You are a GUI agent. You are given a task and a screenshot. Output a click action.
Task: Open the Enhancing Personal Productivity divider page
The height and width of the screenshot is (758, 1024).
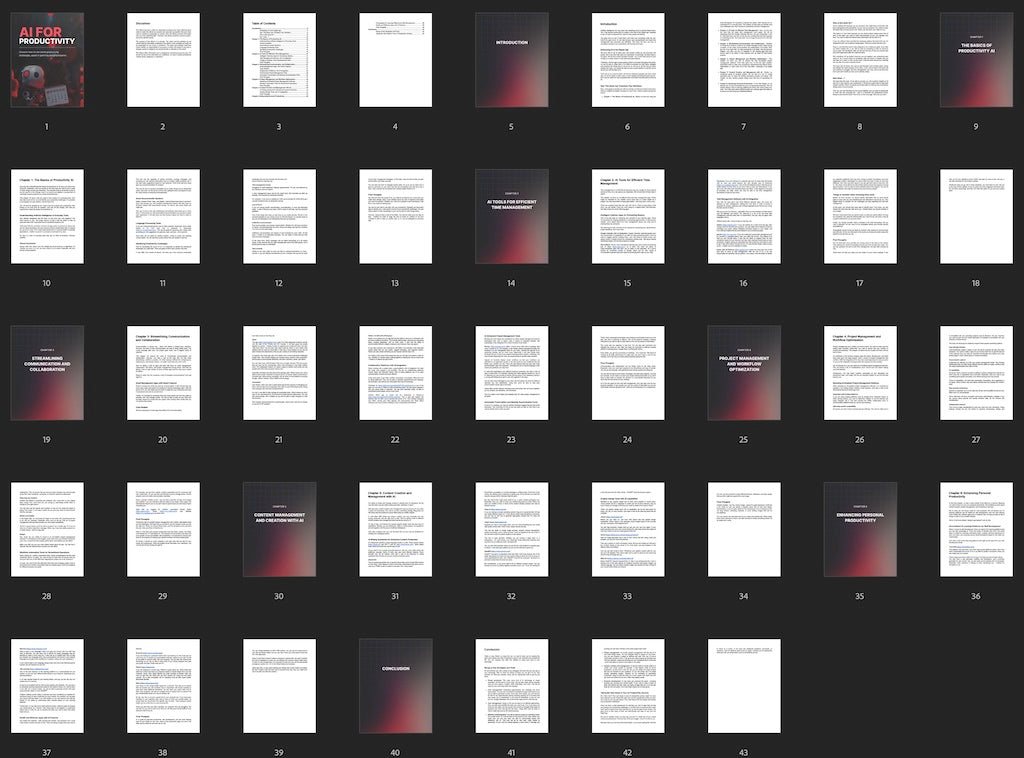click(859, 529)
